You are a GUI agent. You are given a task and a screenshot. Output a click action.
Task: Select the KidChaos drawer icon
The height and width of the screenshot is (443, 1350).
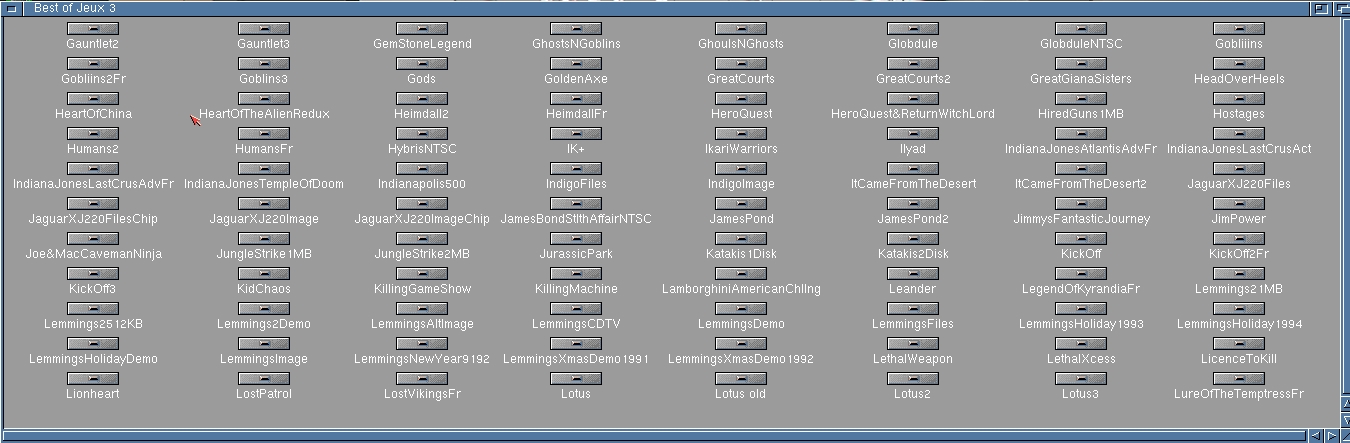point(264,274)
